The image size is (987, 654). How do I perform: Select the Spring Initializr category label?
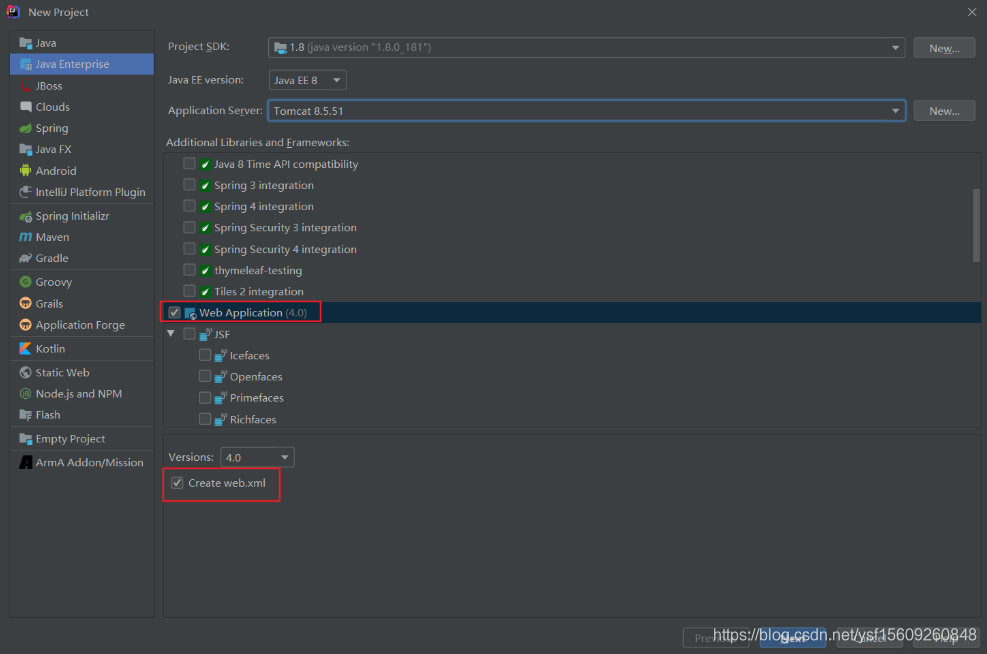point(72,217)
